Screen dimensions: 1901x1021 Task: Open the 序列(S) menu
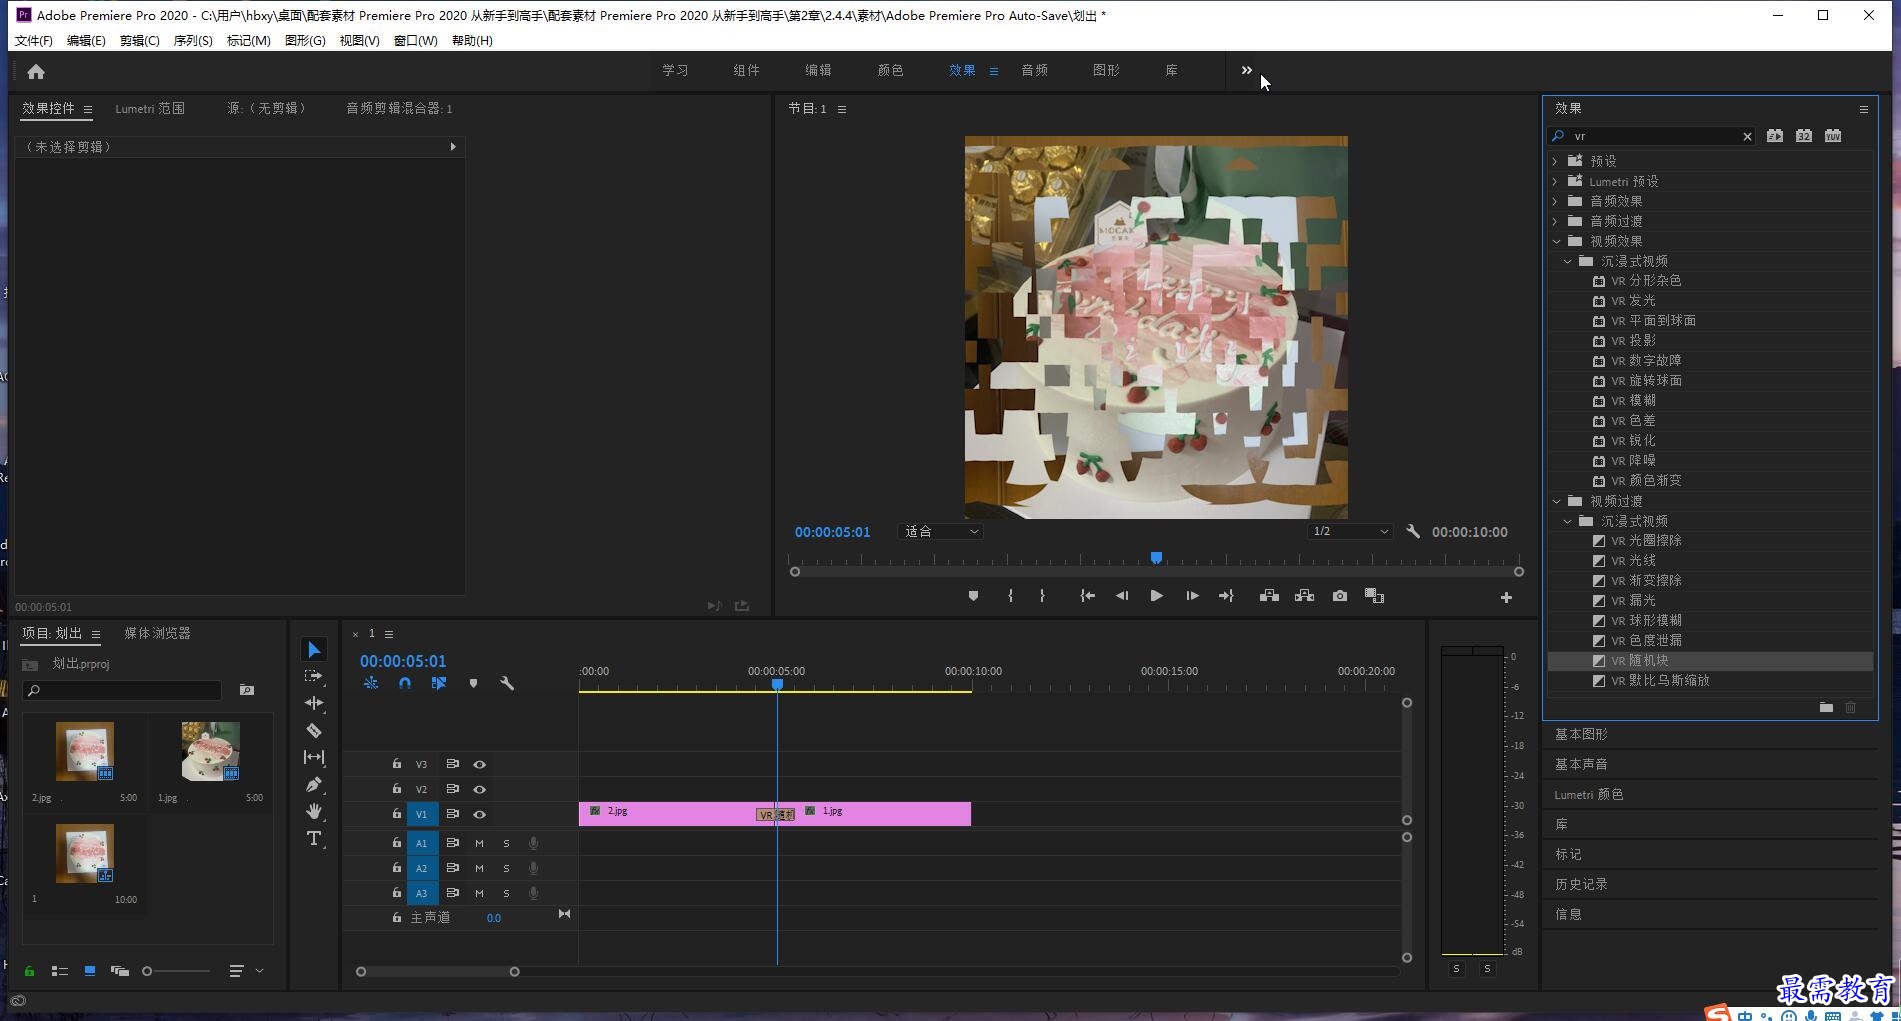coord(193,41)
